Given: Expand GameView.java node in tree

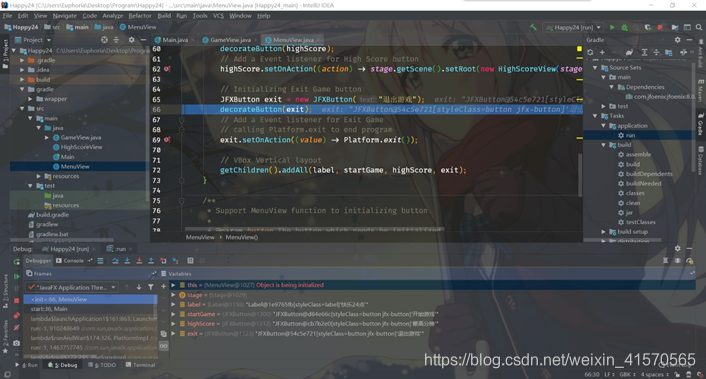Looking at the screenshot, I should 47,138.
